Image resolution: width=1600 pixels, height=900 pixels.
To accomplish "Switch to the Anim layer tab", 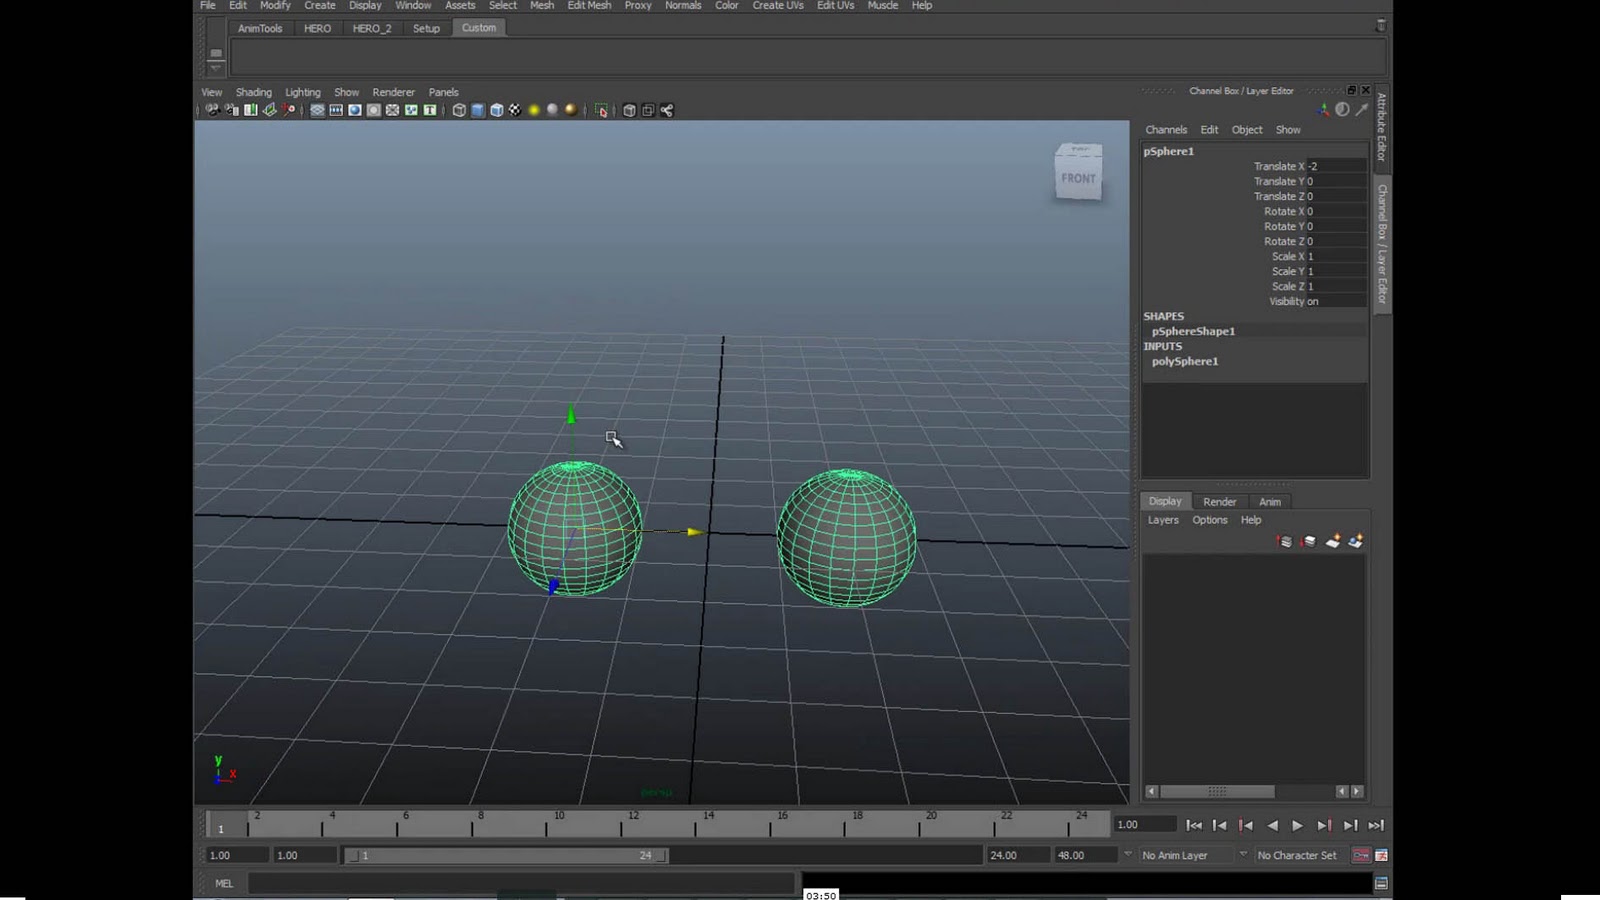I will tap(1270, 502).
